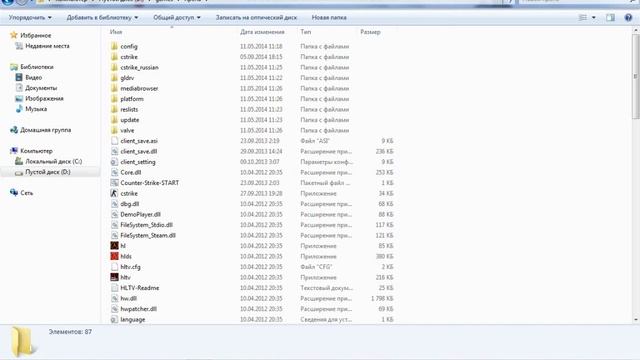Click the cstrike application icon
Image resolution: width=640 pixels, height=360 pixels.
[114, 193]
